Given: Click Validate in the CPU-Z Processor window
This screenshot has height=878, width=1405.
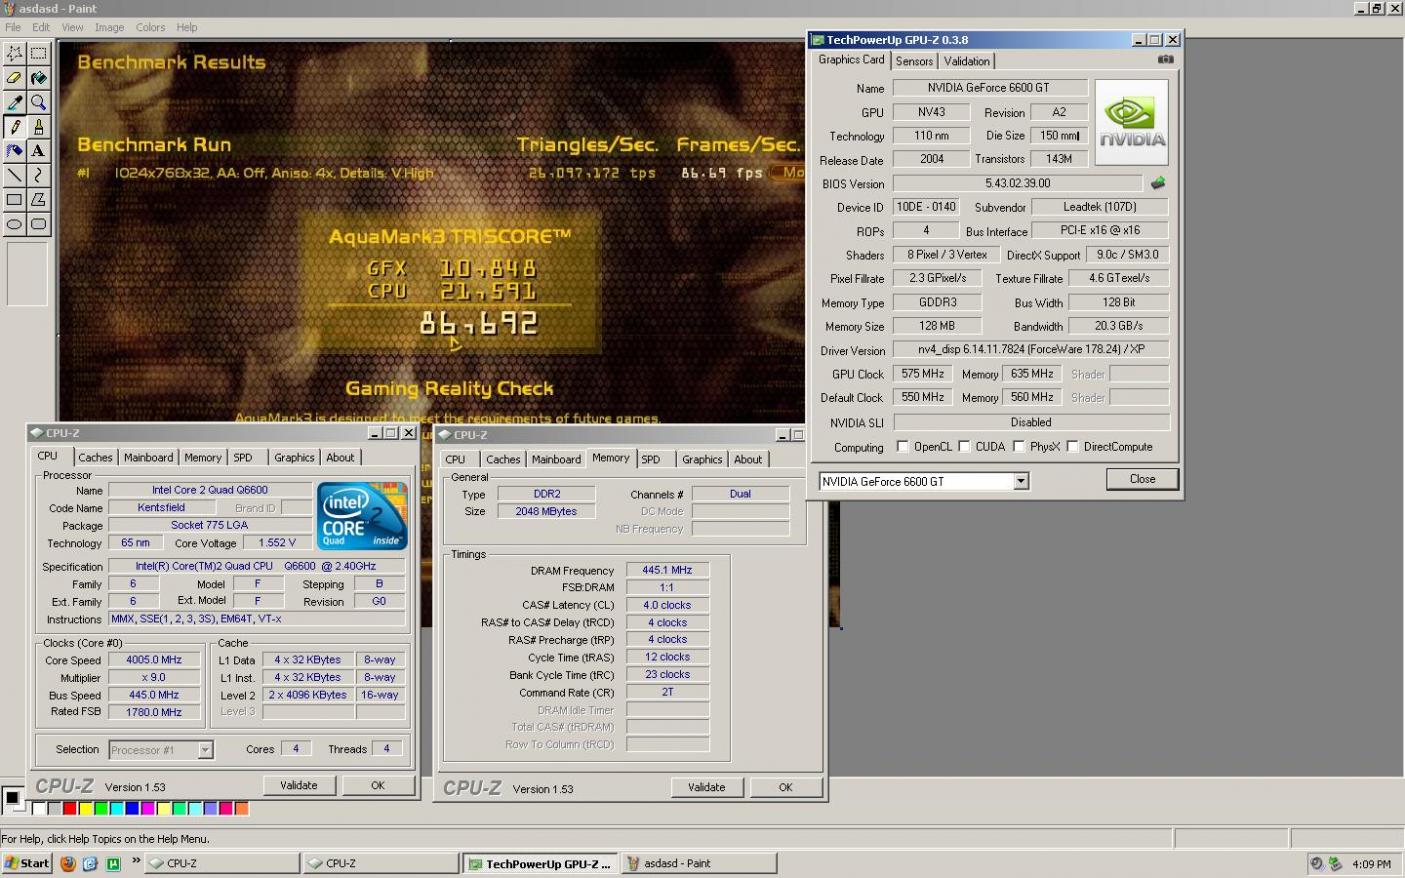Looking at the screenshot, I should [298, 786].
